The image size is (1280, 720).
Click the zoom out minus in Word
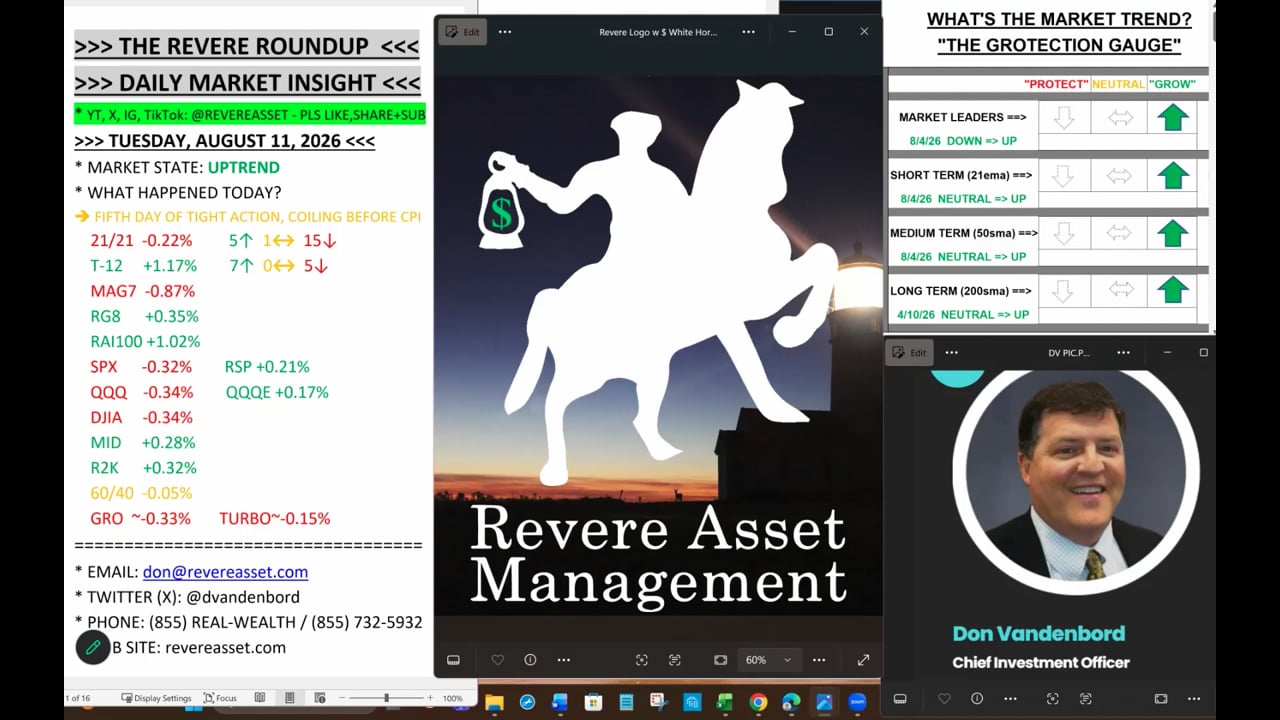coord(342,698)
